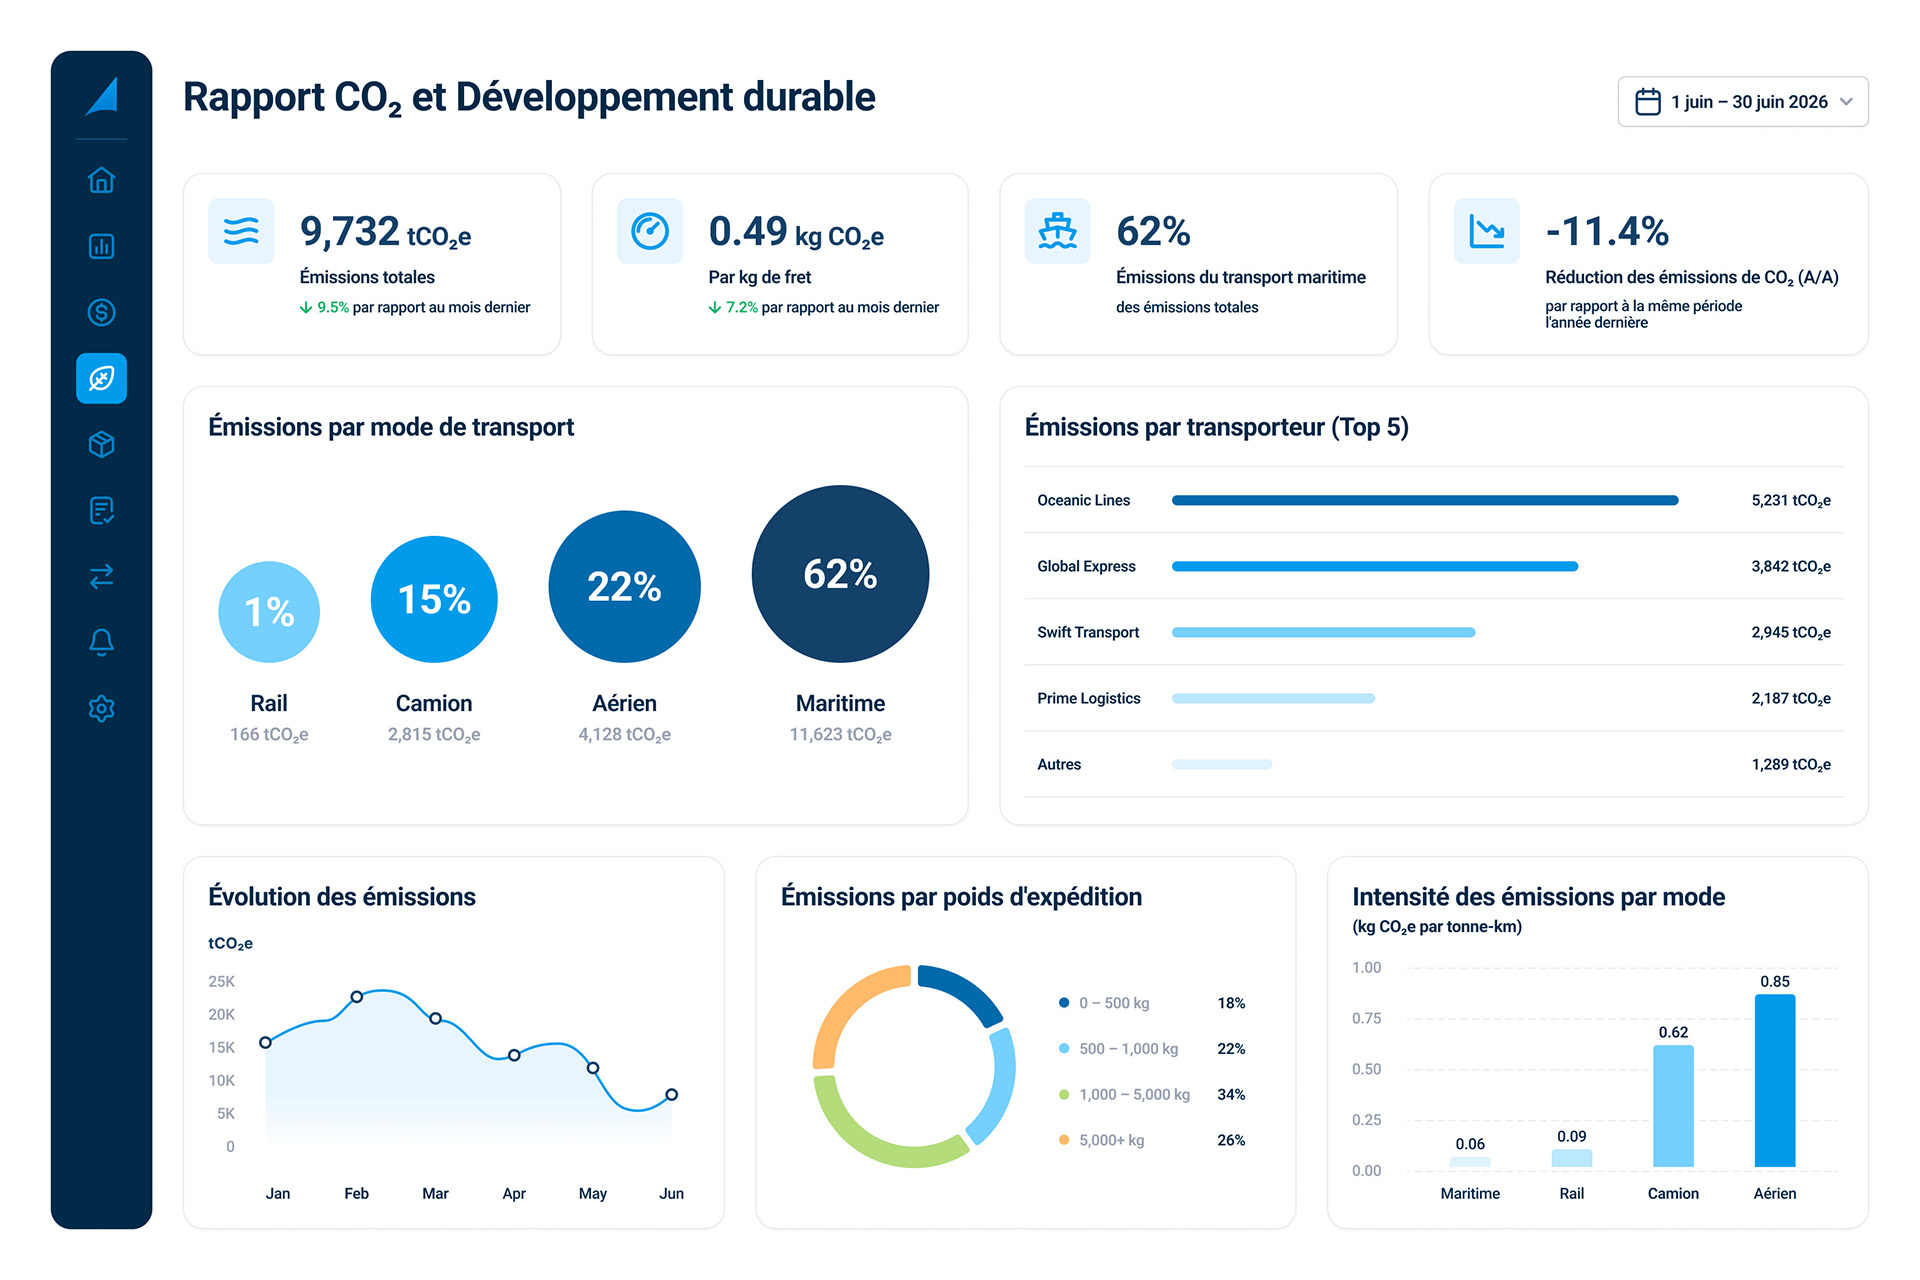Click the dropdown chevron next to the date range

tap(1846, 102)
